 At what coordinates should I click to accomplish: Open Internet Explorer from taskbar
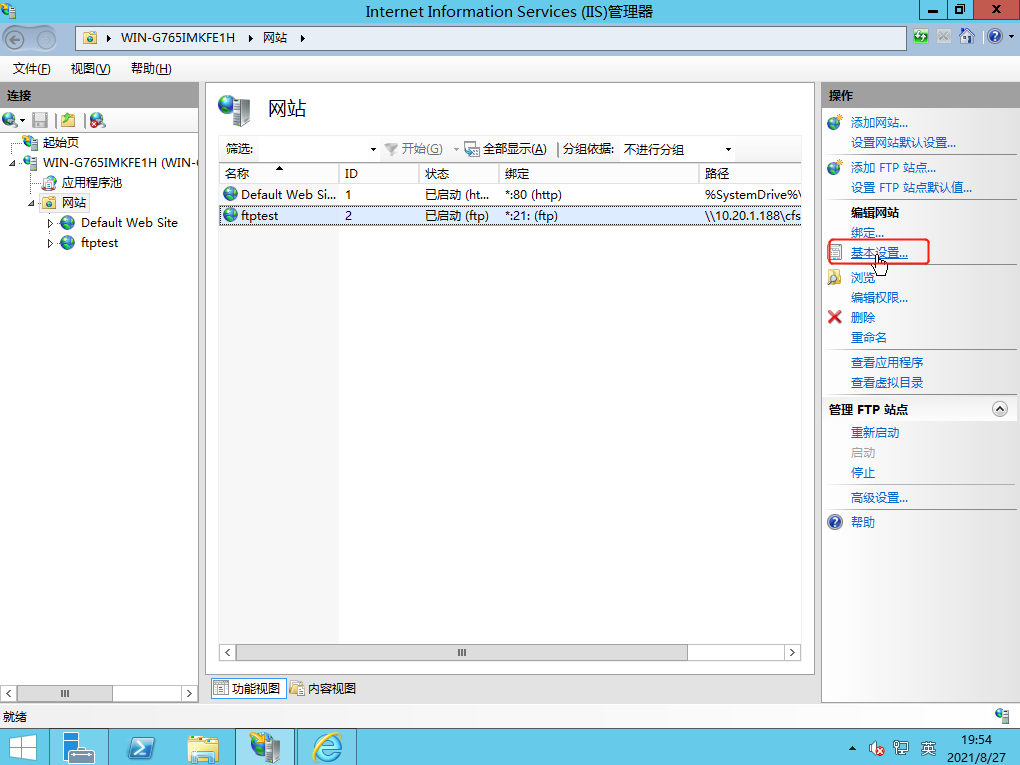tap(327, 747)
